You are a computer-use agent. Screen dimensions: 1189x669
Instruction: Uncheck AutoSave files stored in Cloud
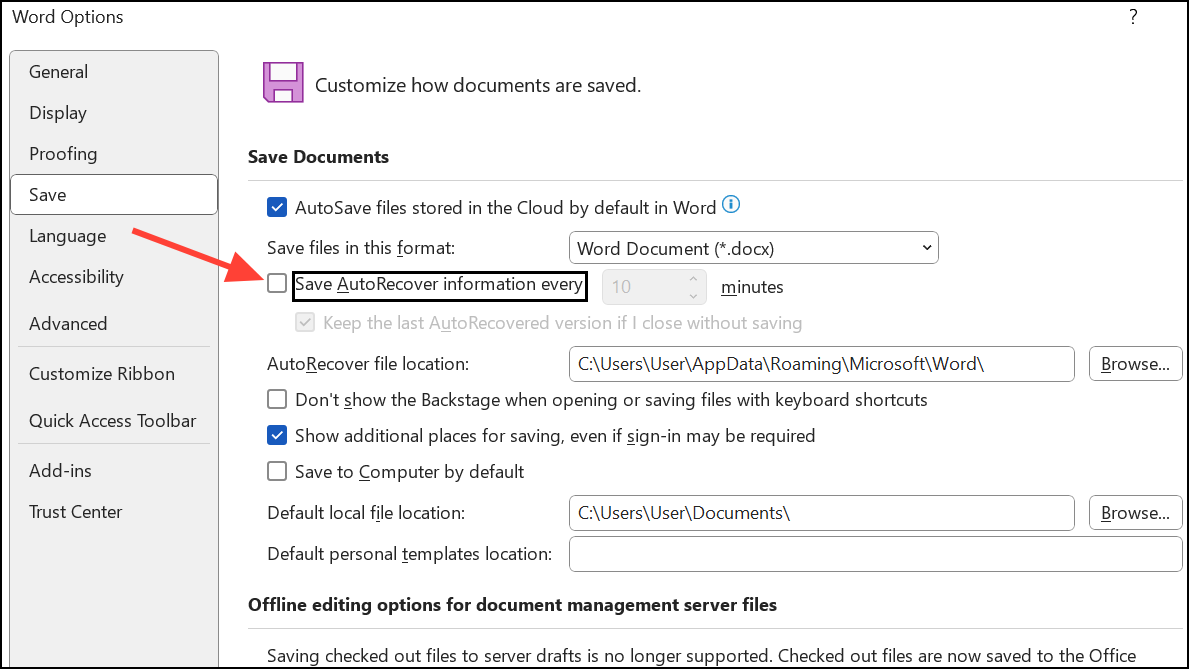(x=277, y=208)
